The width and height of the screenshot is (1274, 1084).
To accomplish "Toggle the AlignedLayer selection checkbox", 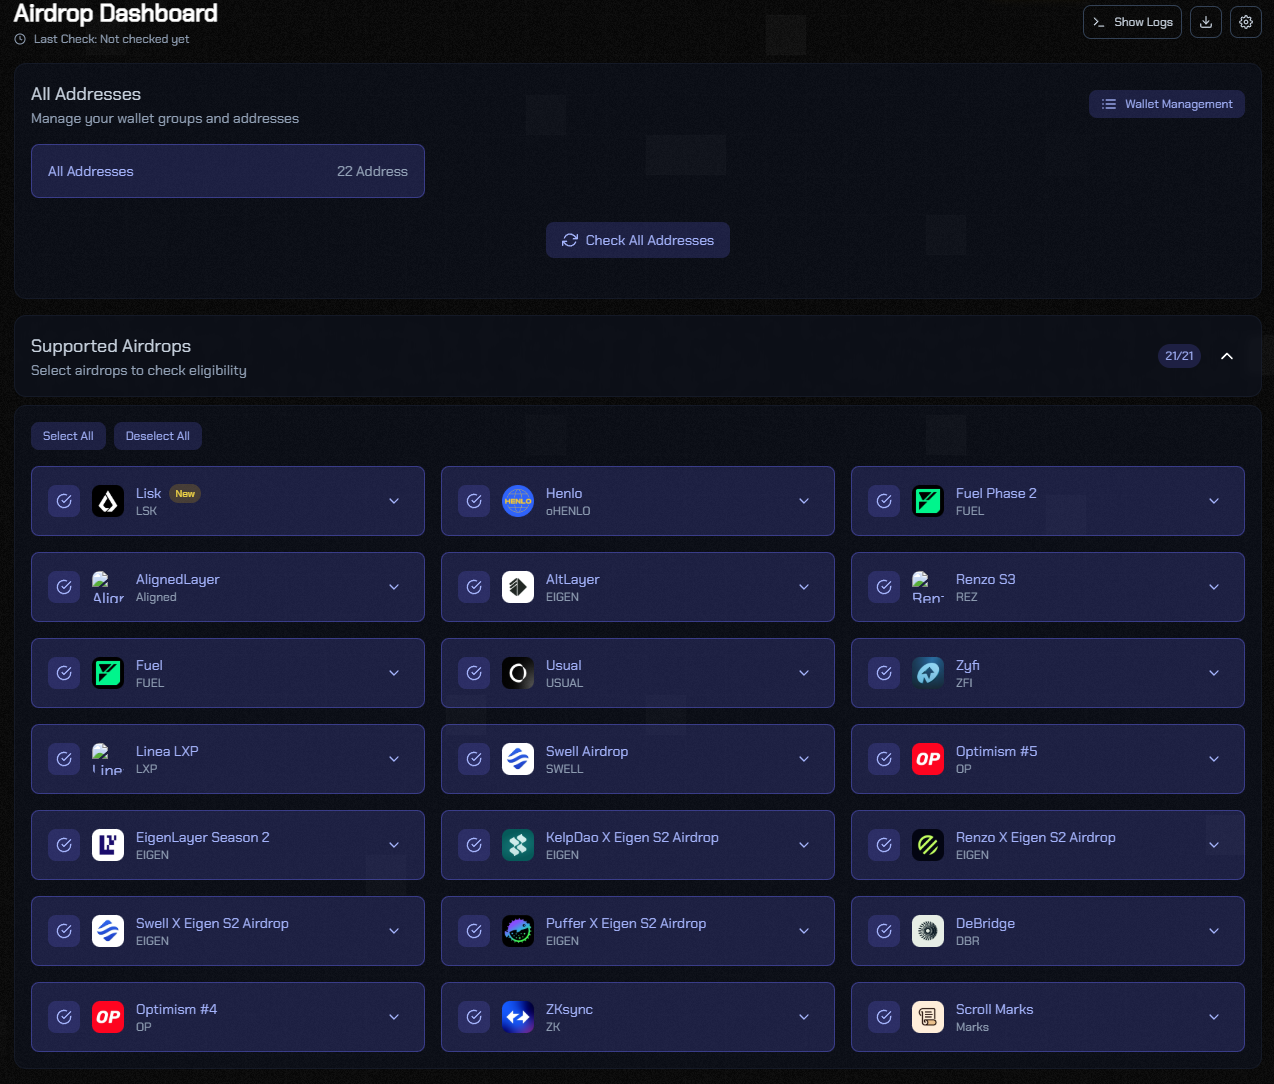I will (x=64, y=587).
